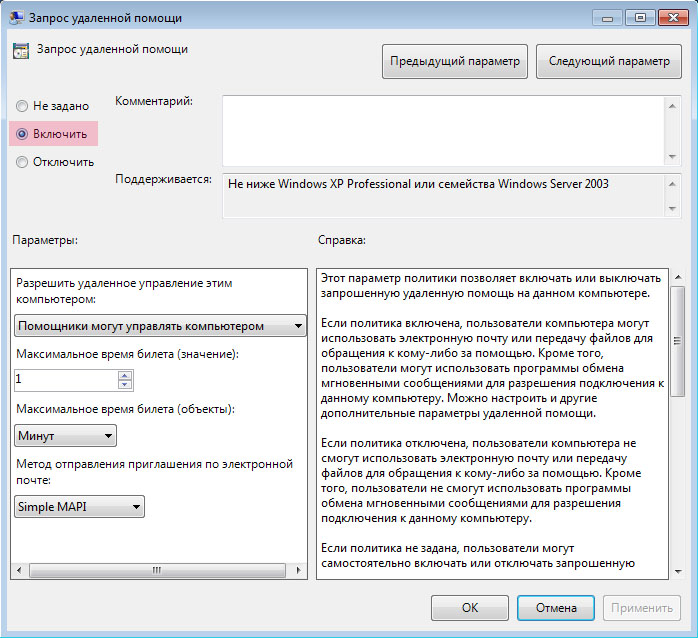Maximize the dialog window
Screen dimensions: 698x638
640,18
